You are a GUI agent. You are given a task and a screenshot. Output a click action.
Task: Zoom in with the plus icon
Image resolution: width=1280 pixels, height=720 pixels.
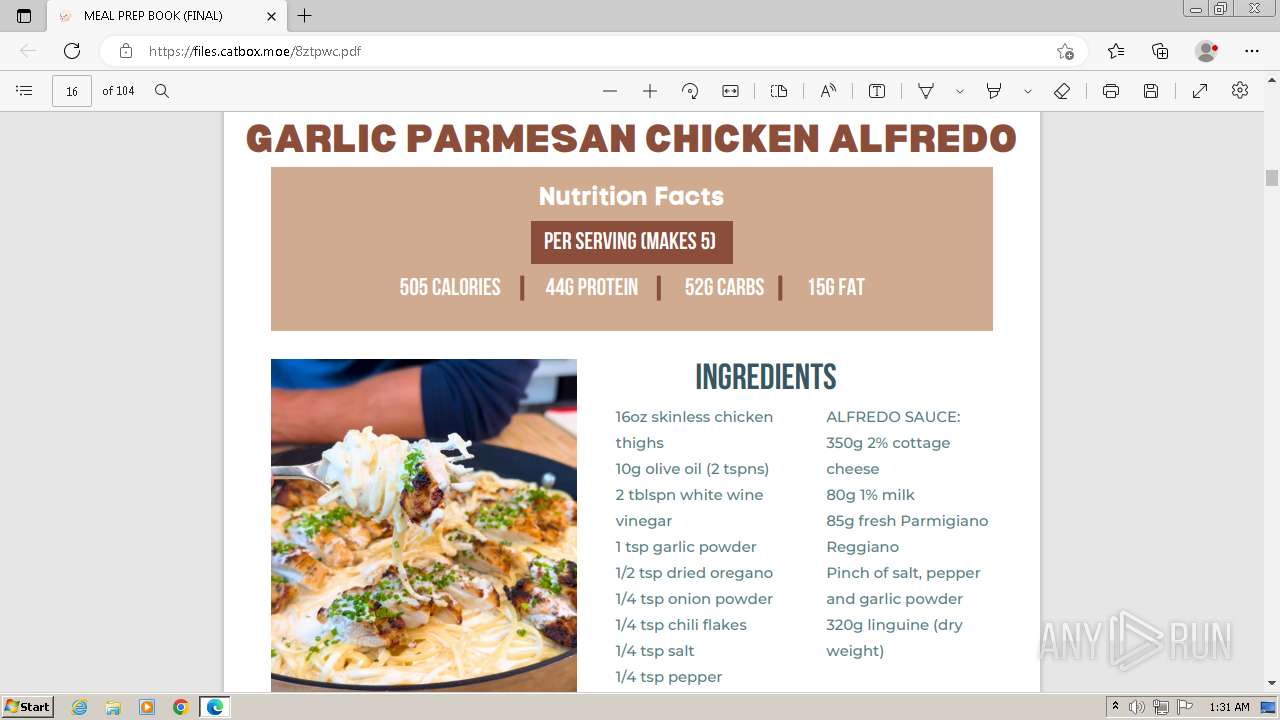[650, 91]
